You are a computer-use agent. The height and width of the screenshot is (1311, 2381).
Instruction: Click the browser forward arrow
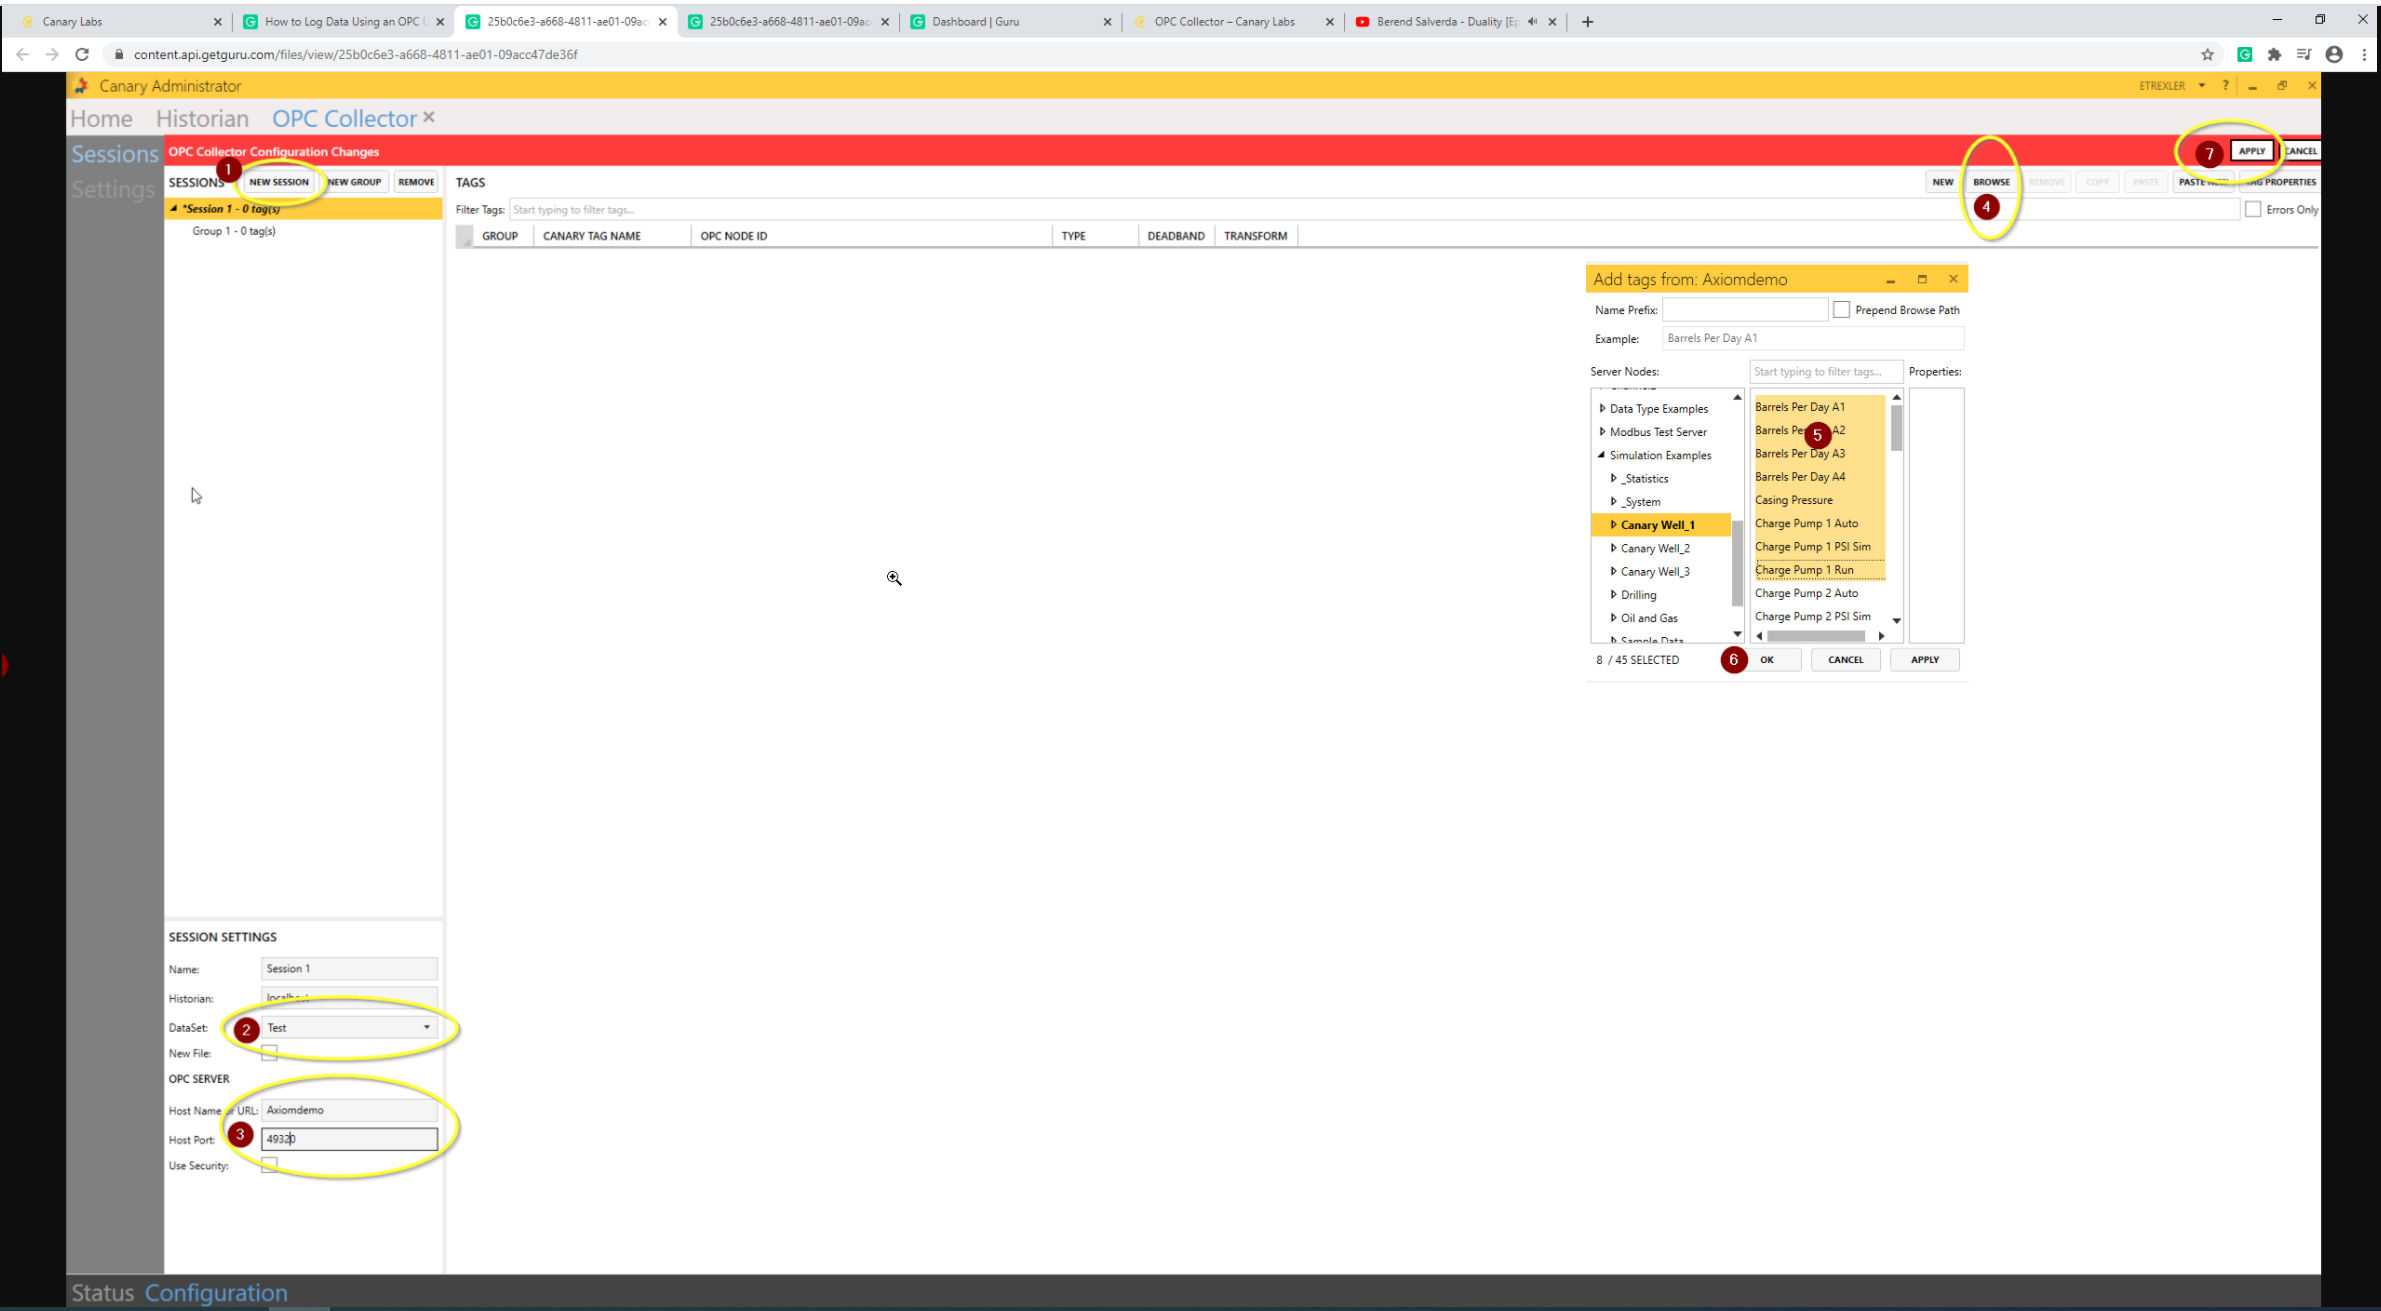coord(52,54)
